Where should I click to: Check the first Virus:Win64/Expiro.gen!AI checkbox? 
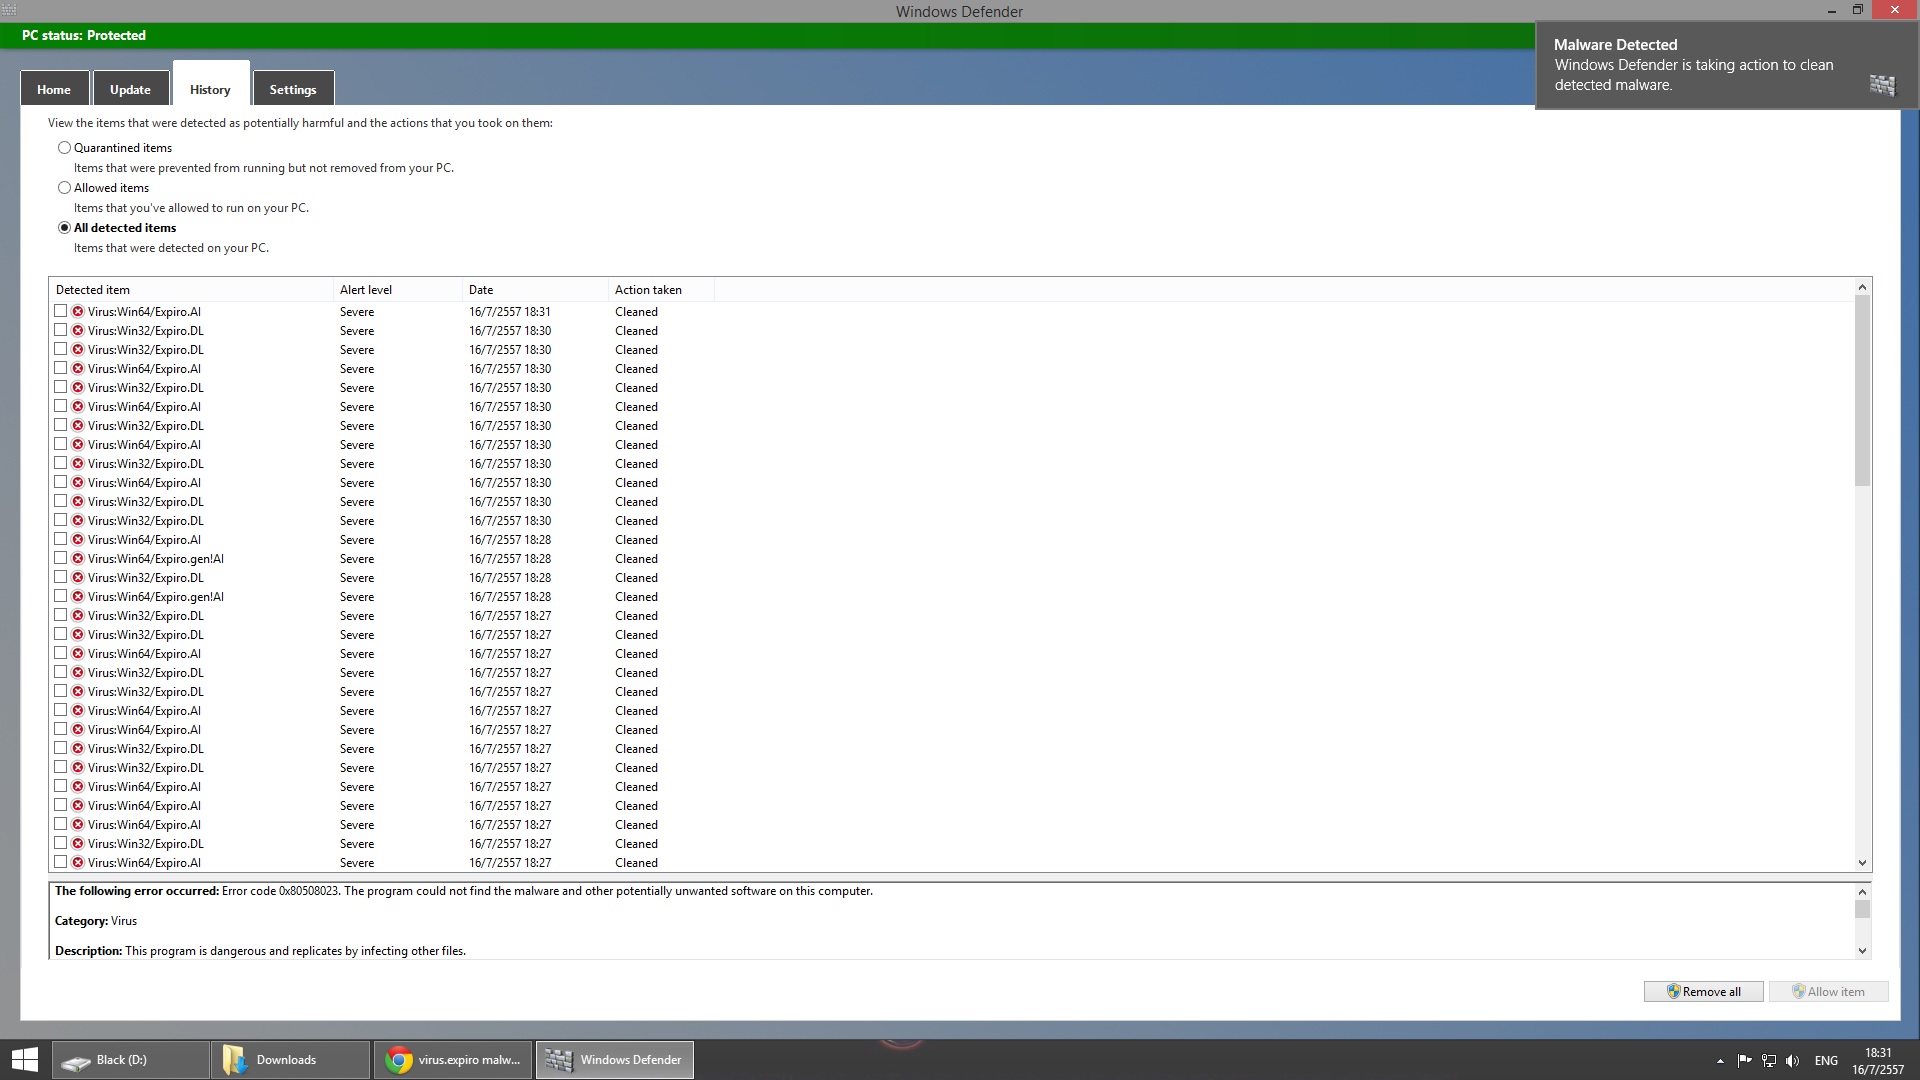(x=61, y=559)
